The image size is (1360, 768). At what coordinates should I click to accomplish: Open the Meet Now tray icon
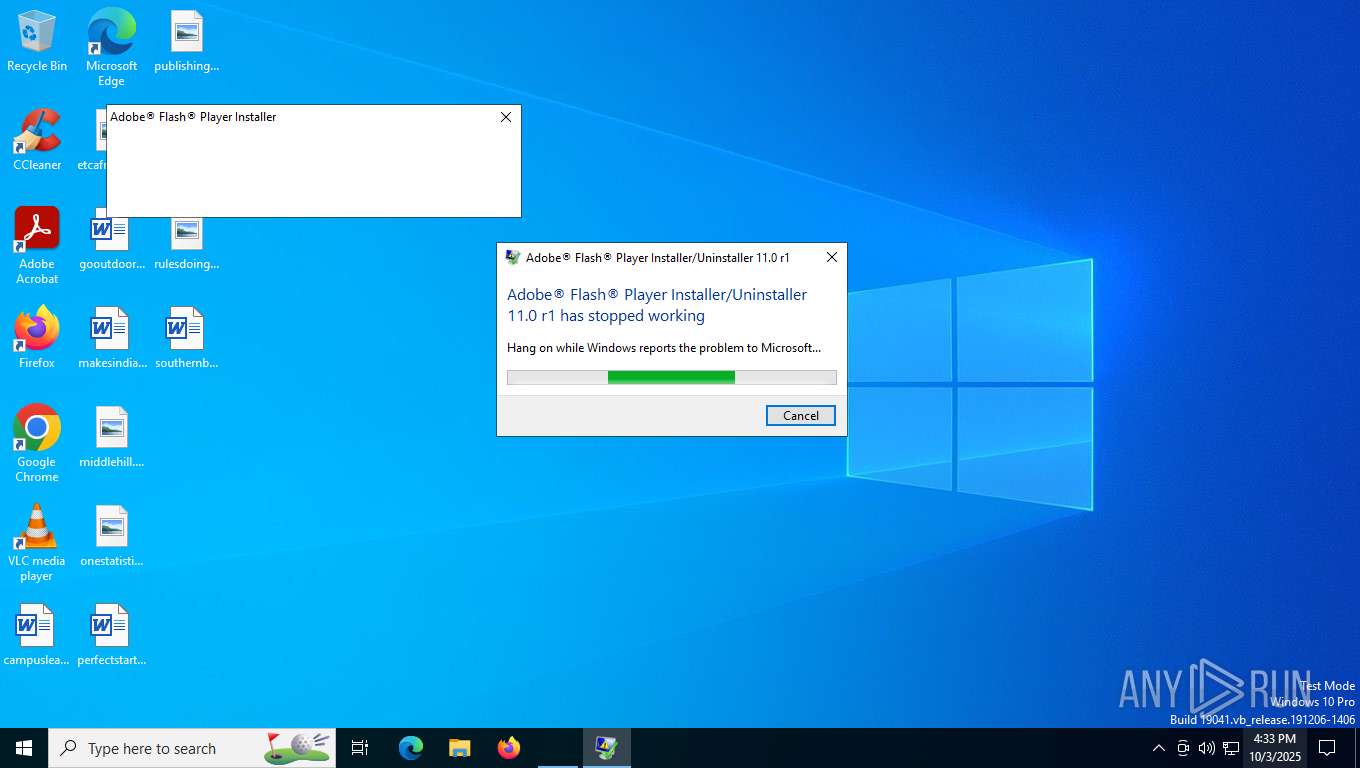point(1183,748)
